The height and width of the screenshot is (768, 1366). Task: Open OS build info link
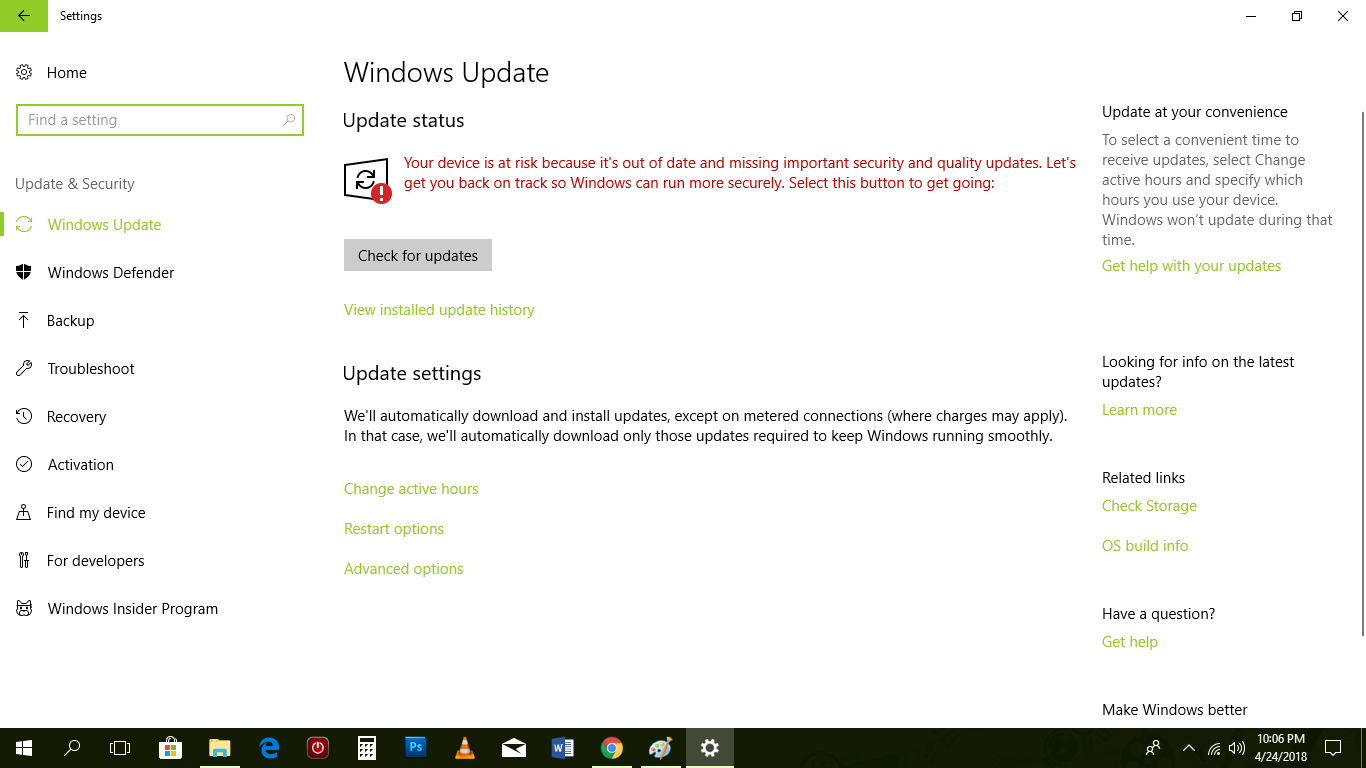1145,546
